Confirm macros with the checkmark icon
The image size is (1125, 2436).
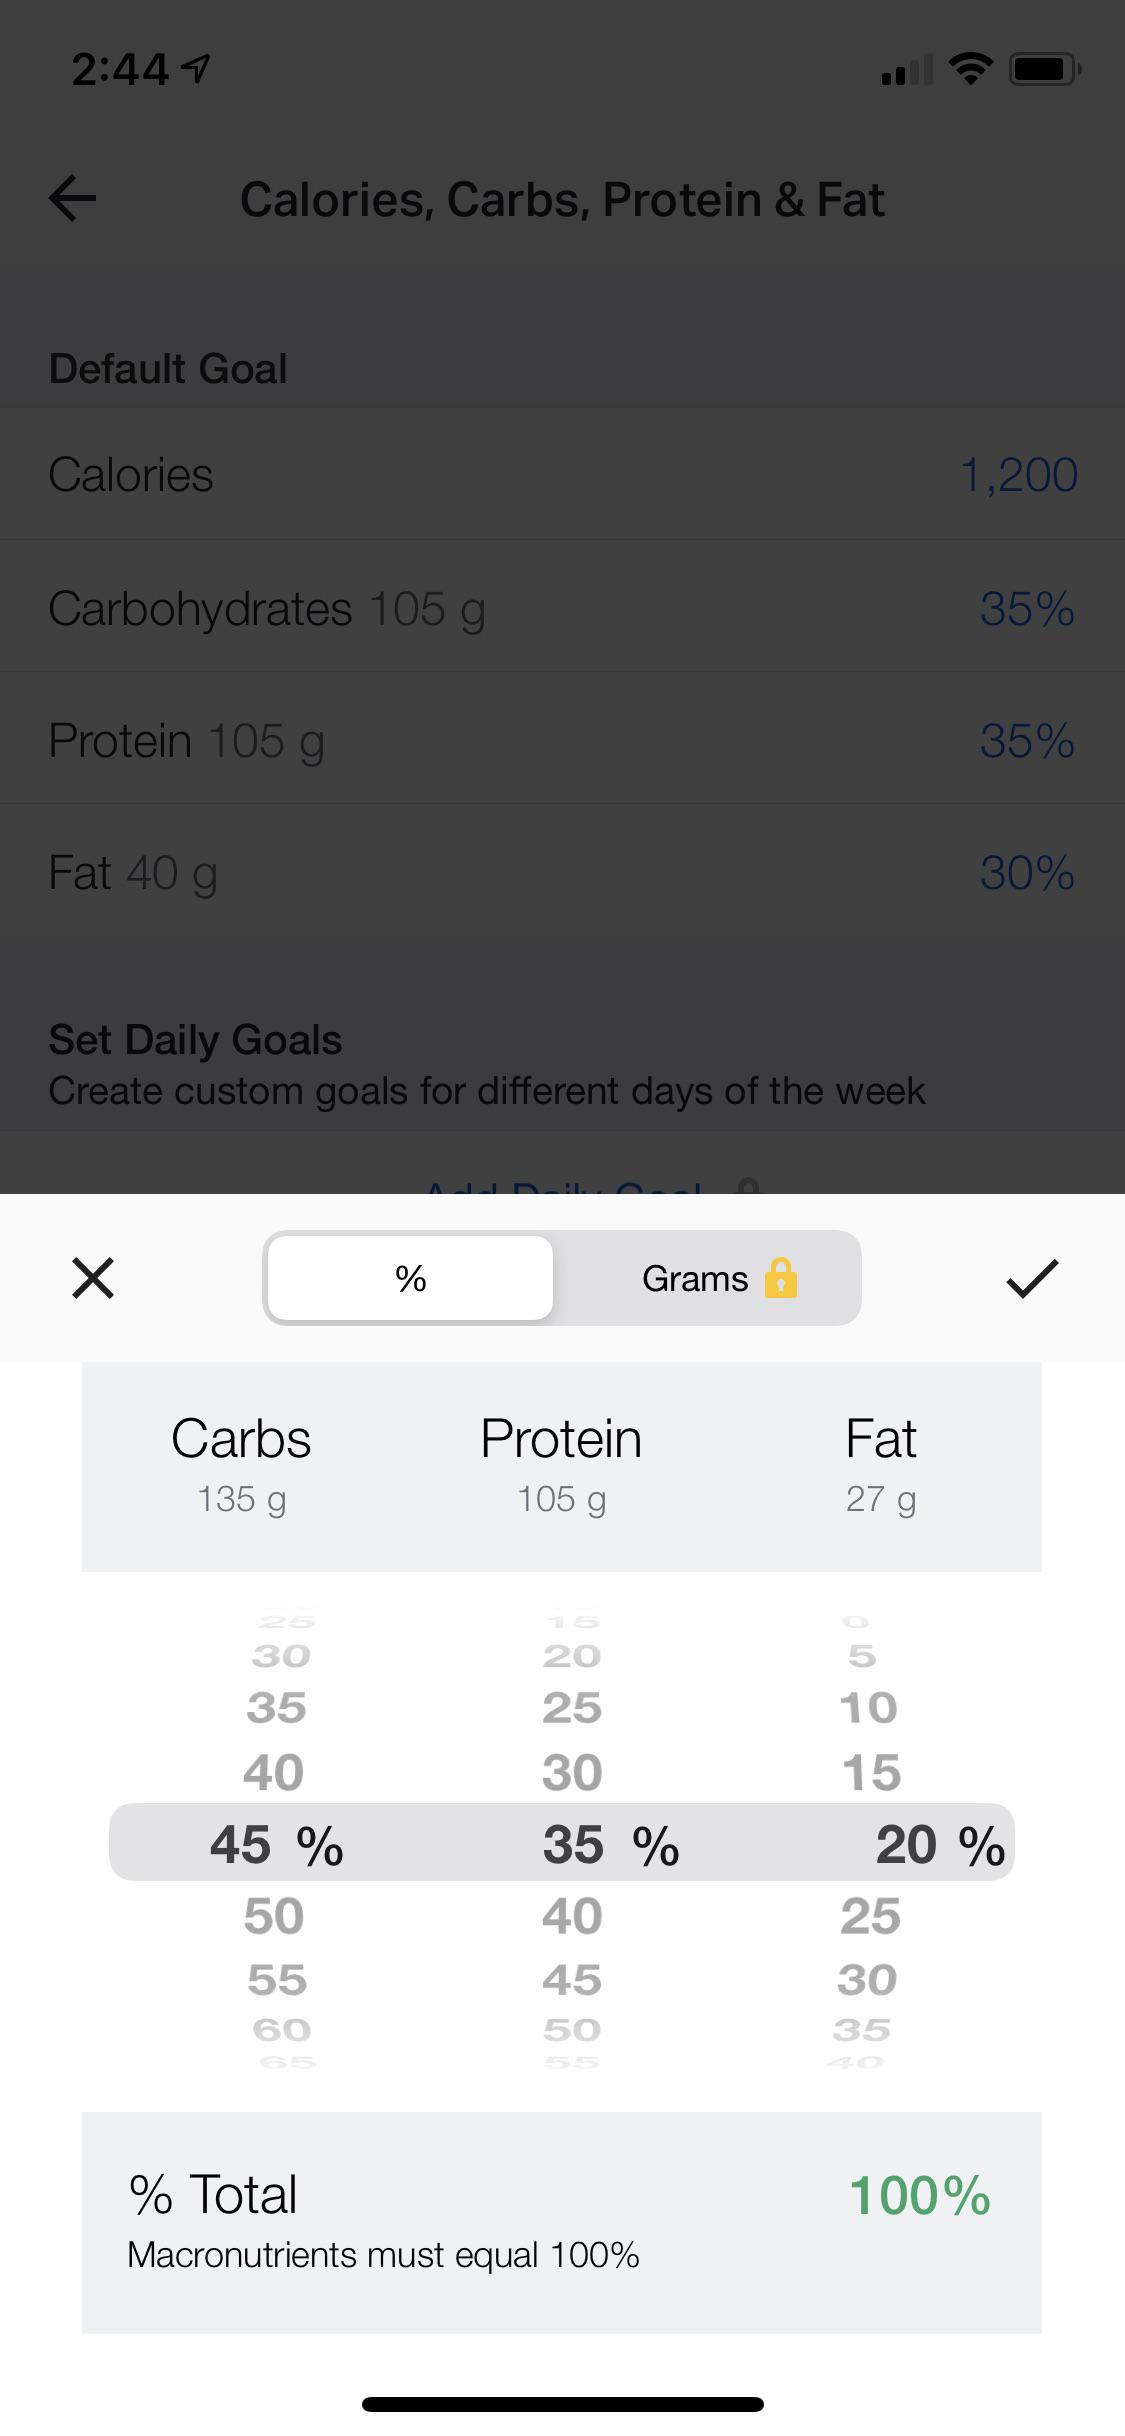[1032, 1278]
